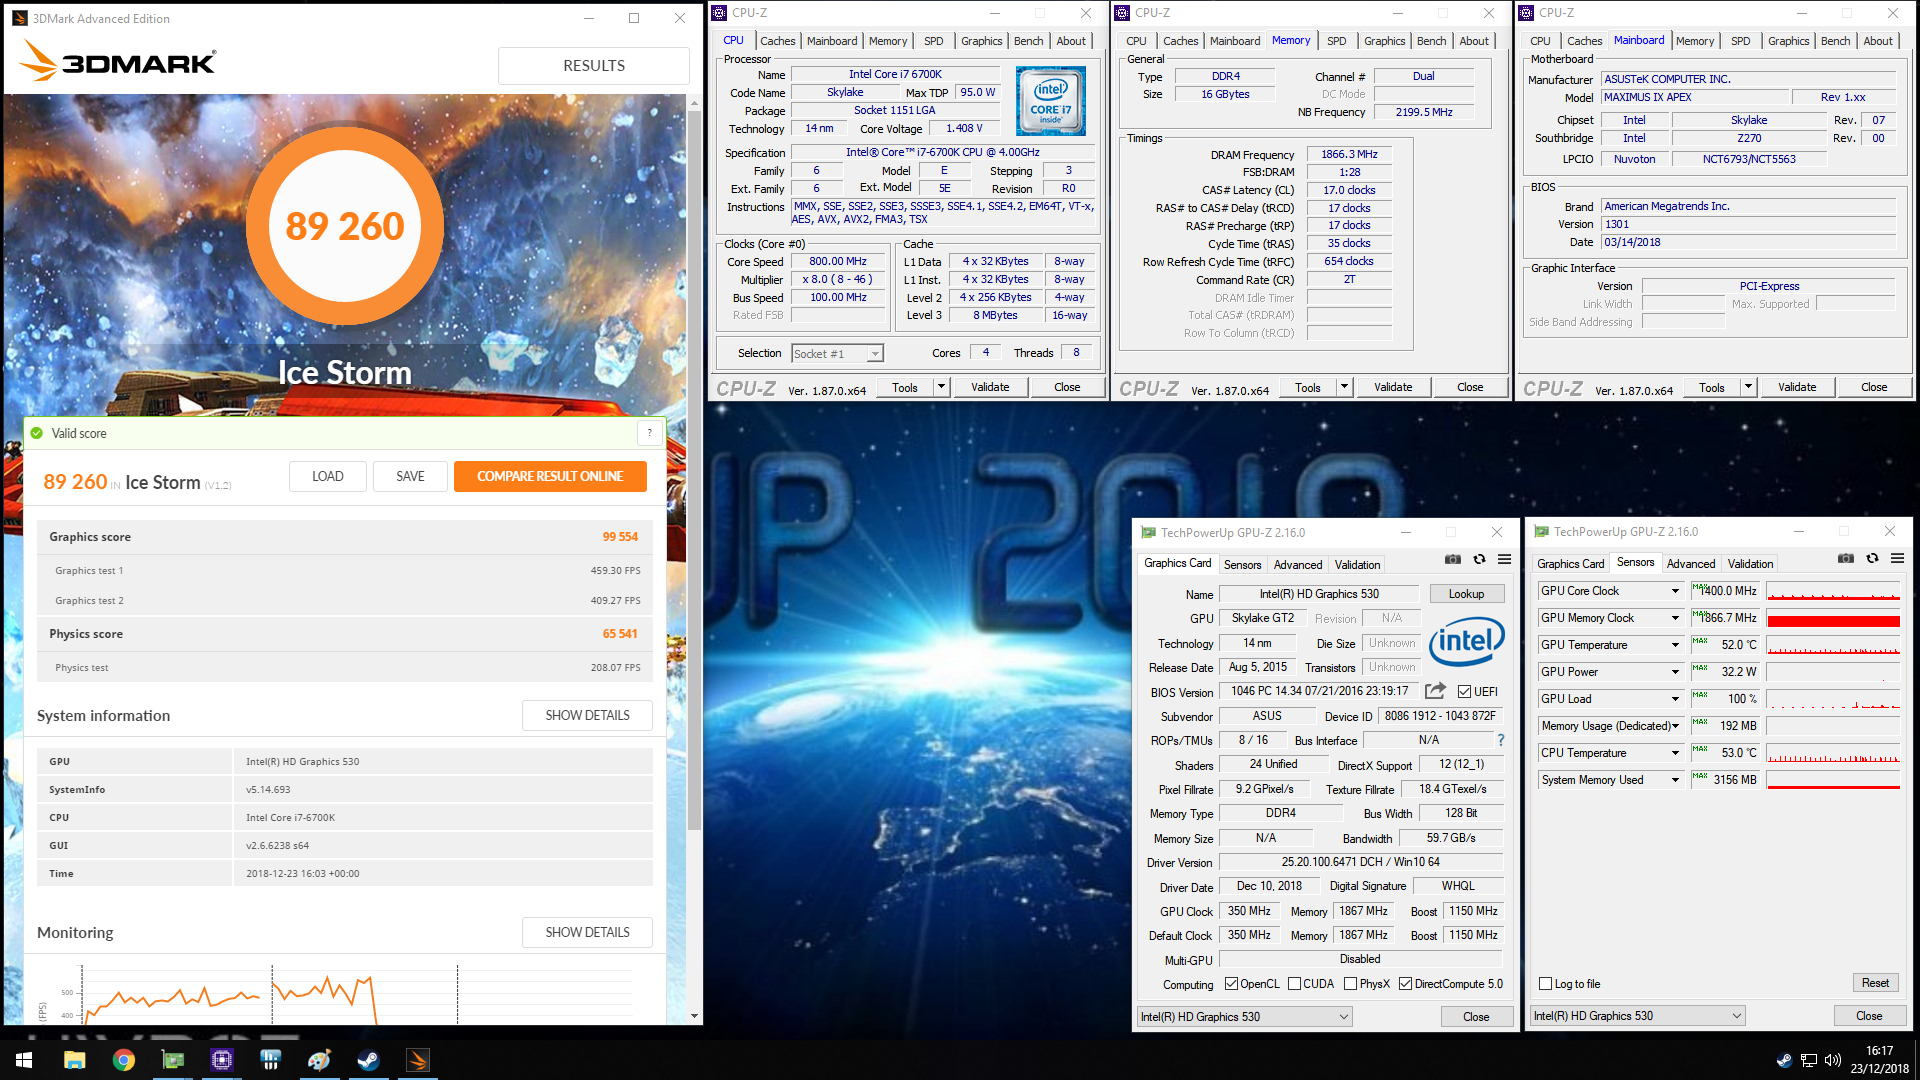1920x1080 pixels.
Task: Open the System Memory Used dropdown
Action: coord(1675,780)
